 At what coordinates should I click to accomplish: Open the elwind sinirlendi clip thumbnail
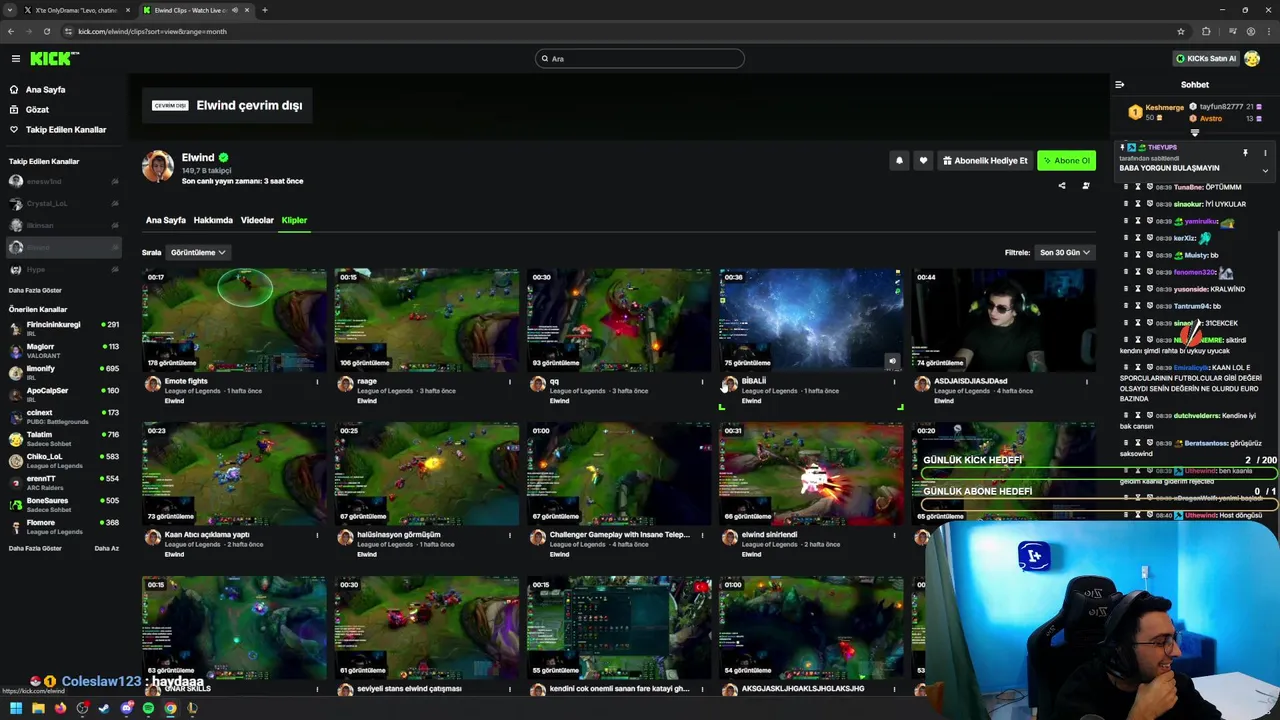pos(811,474)
